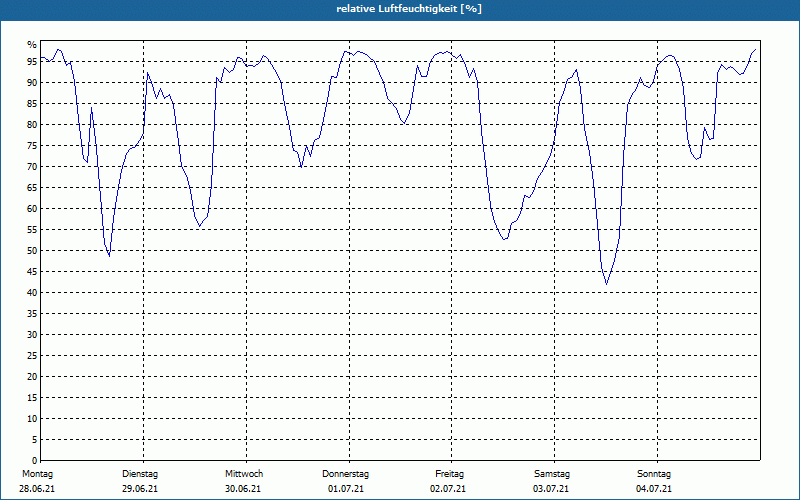The width and height of the screenshot is (800, 500).
Task: Click the y-axis value 30
Action: click(x=32, y=335)
